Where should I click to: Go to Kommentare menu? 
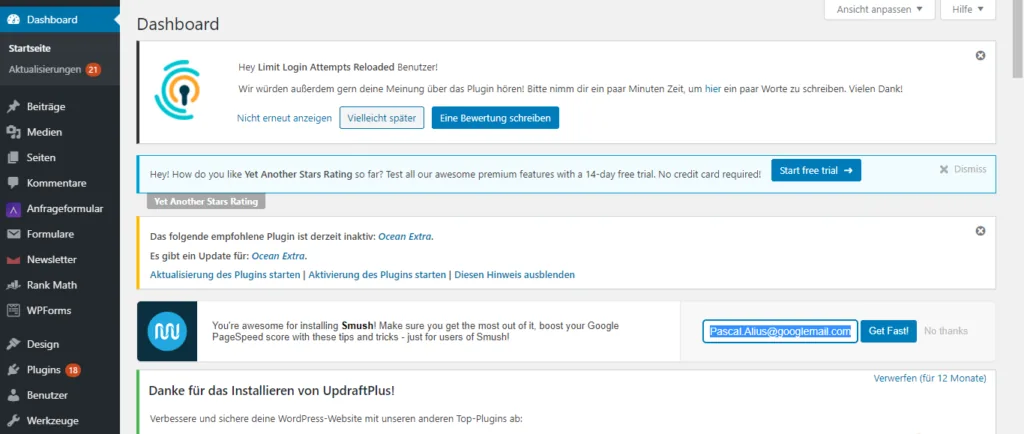[59, 183]
